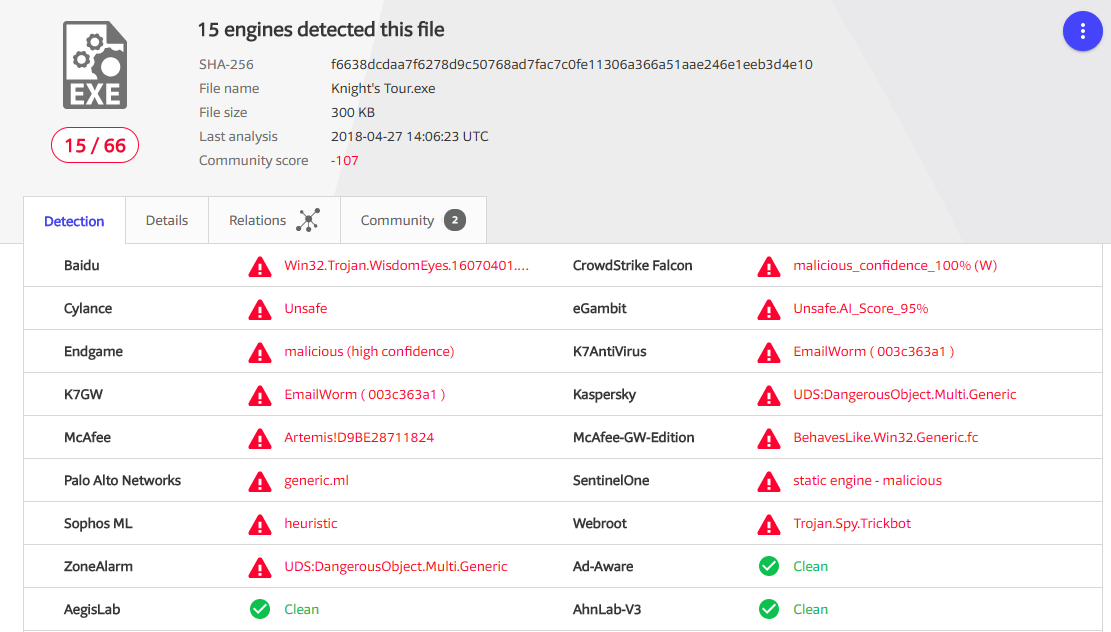Click the Baidu result Win32.Trojan.WisdomEyes
The image size is (1111, 632).
pyautogui.click(x=407, y=266)
